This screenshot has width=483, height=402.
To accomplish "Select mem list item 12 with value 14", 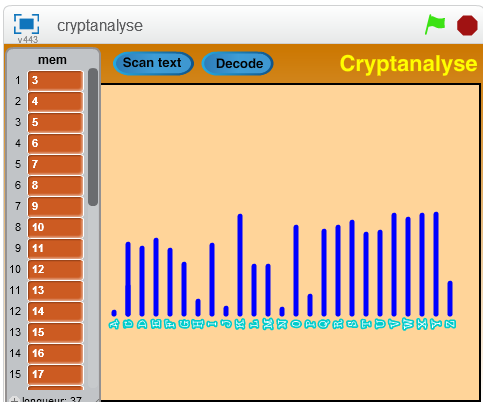I will click(x=55, y=311).
